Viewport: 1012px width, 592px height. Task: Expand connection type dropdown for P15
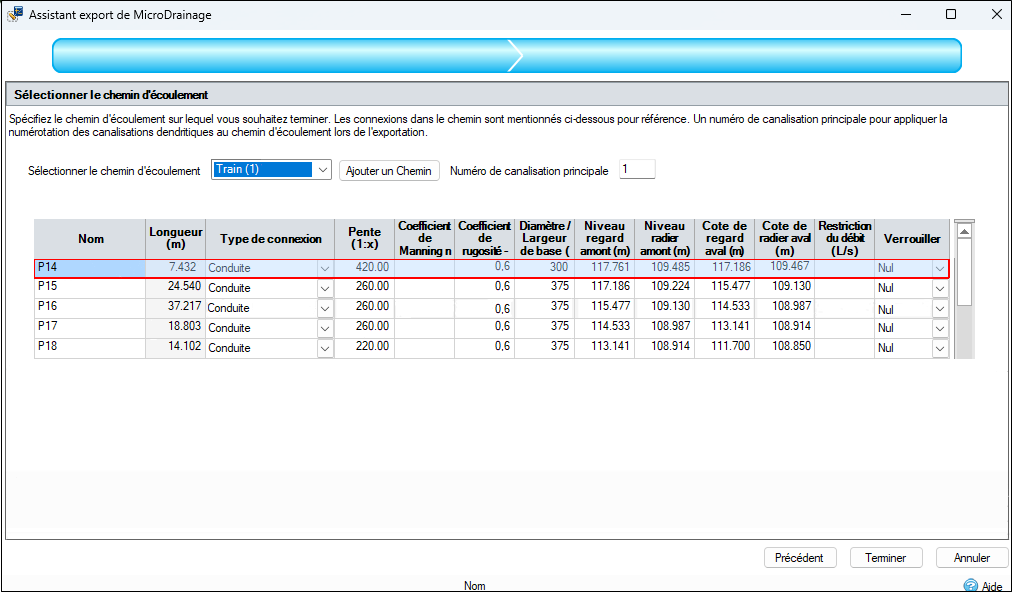[325, 289]
